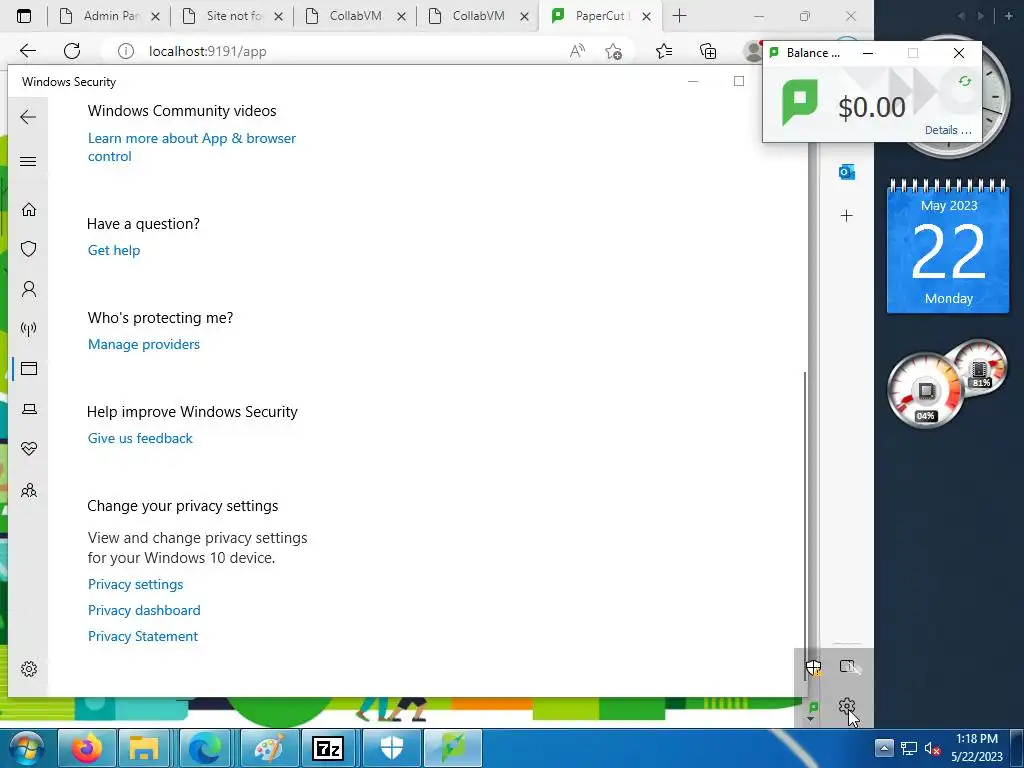Switch to the second CollabVM tab
The width and height of the screenshot is (1024, 768).
479,16
